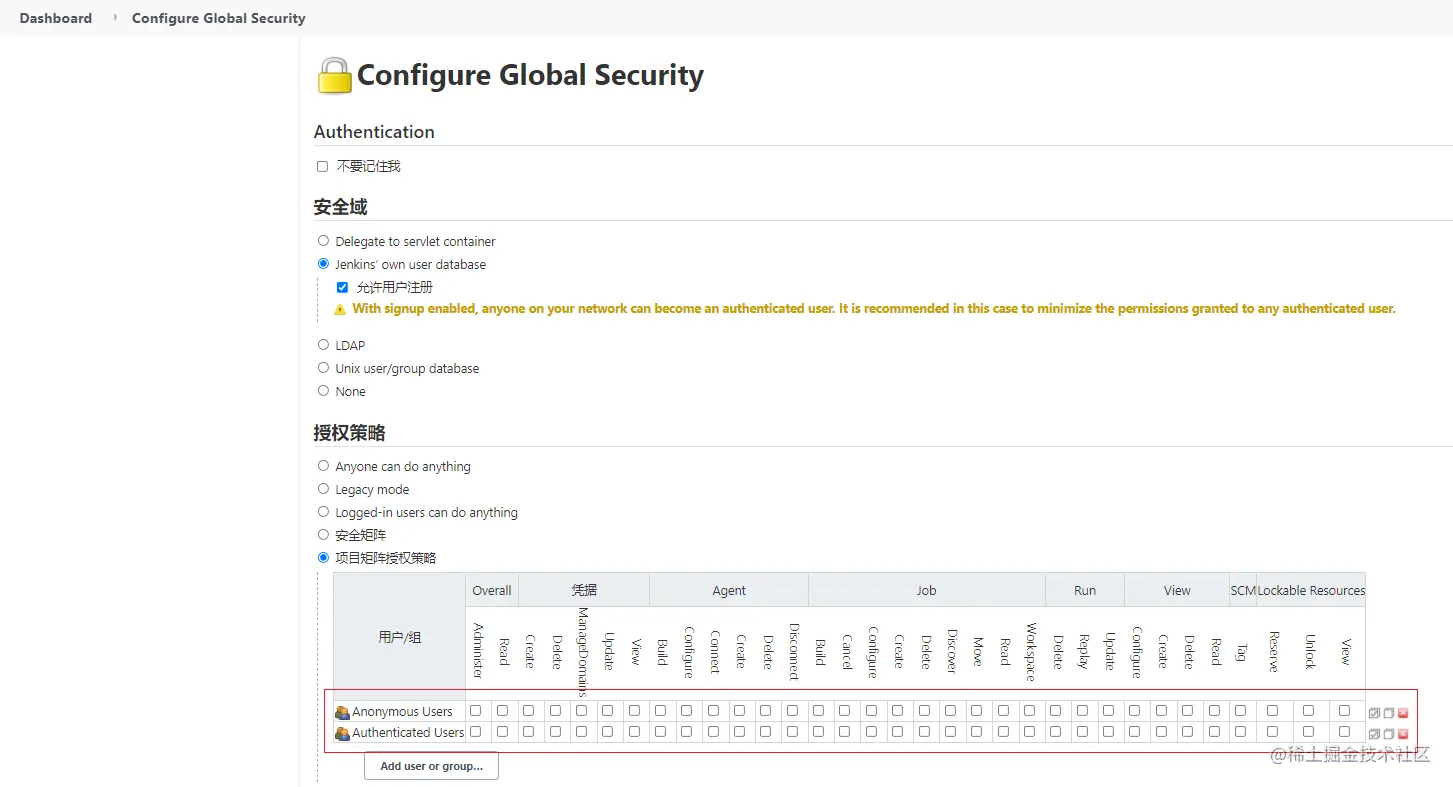The height and width of the screenshot is (787, 1453).
Task: Choose Unix user/group database option
Action: click(323, 368)
